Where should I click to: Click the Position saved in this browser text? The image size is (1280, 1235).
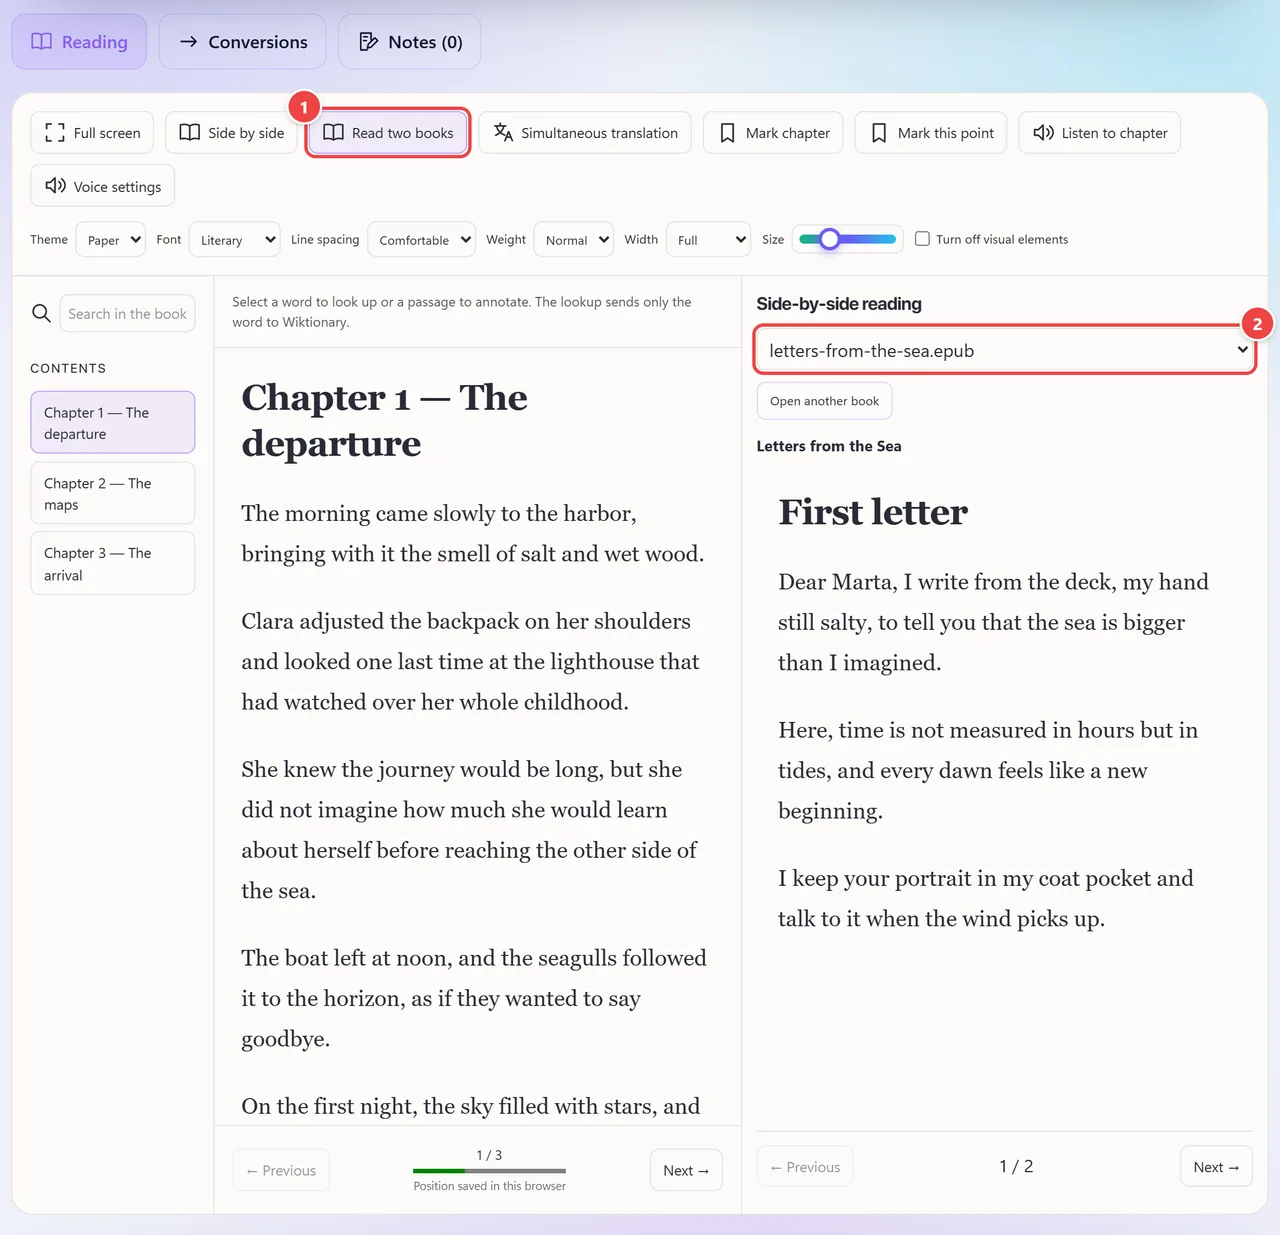[490, 1186]
